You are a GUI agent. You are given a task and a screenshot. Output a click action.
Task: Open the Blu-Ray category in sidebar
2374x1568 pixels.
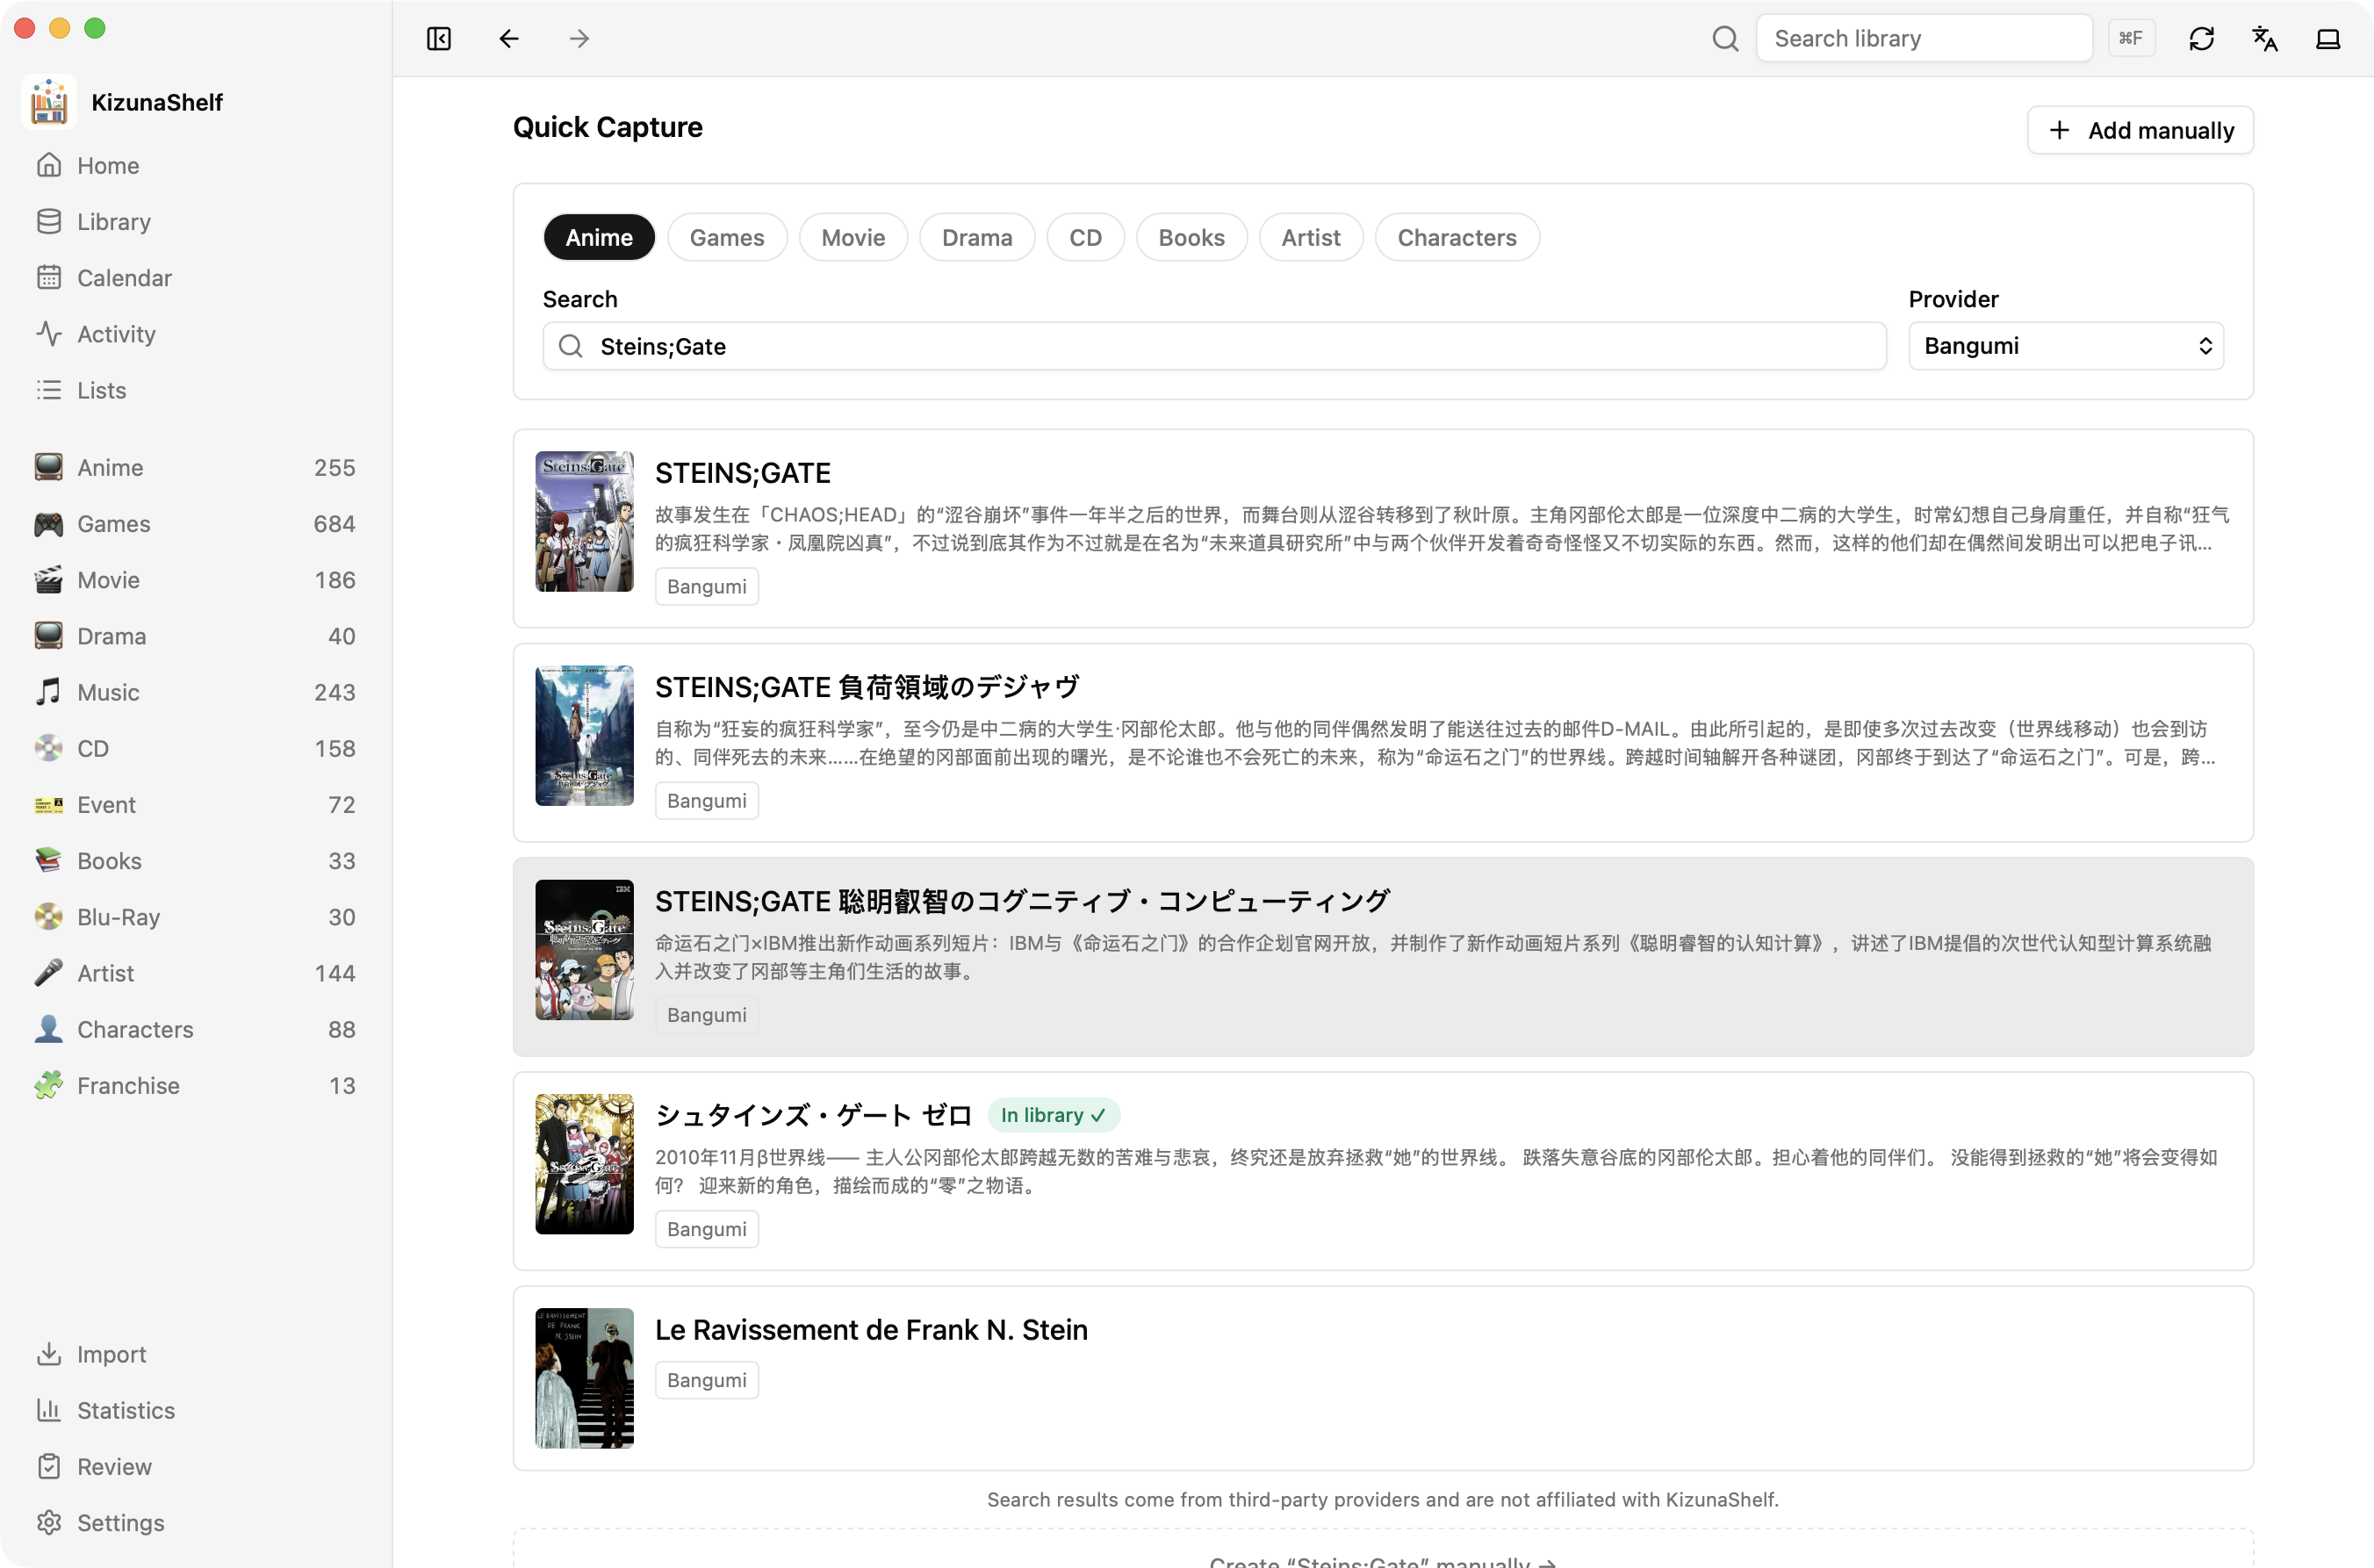pyautogui.click(x=196, y=917)
